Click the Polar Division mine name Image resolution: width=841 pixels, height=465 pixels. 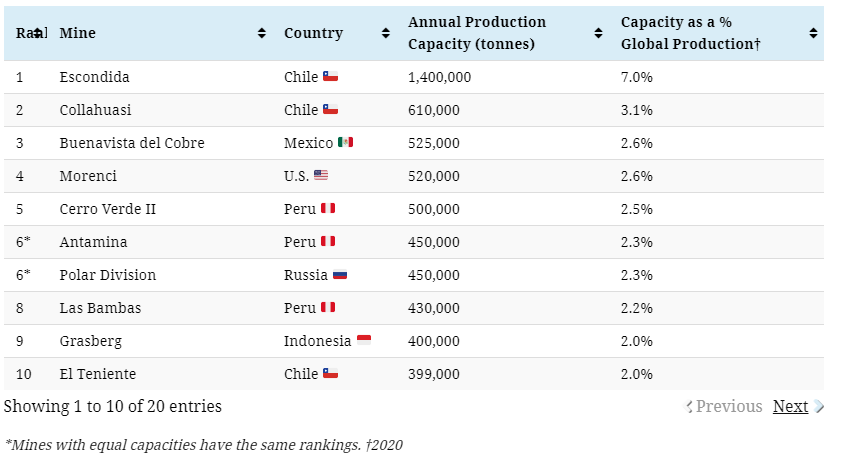[x=108, y=275]
